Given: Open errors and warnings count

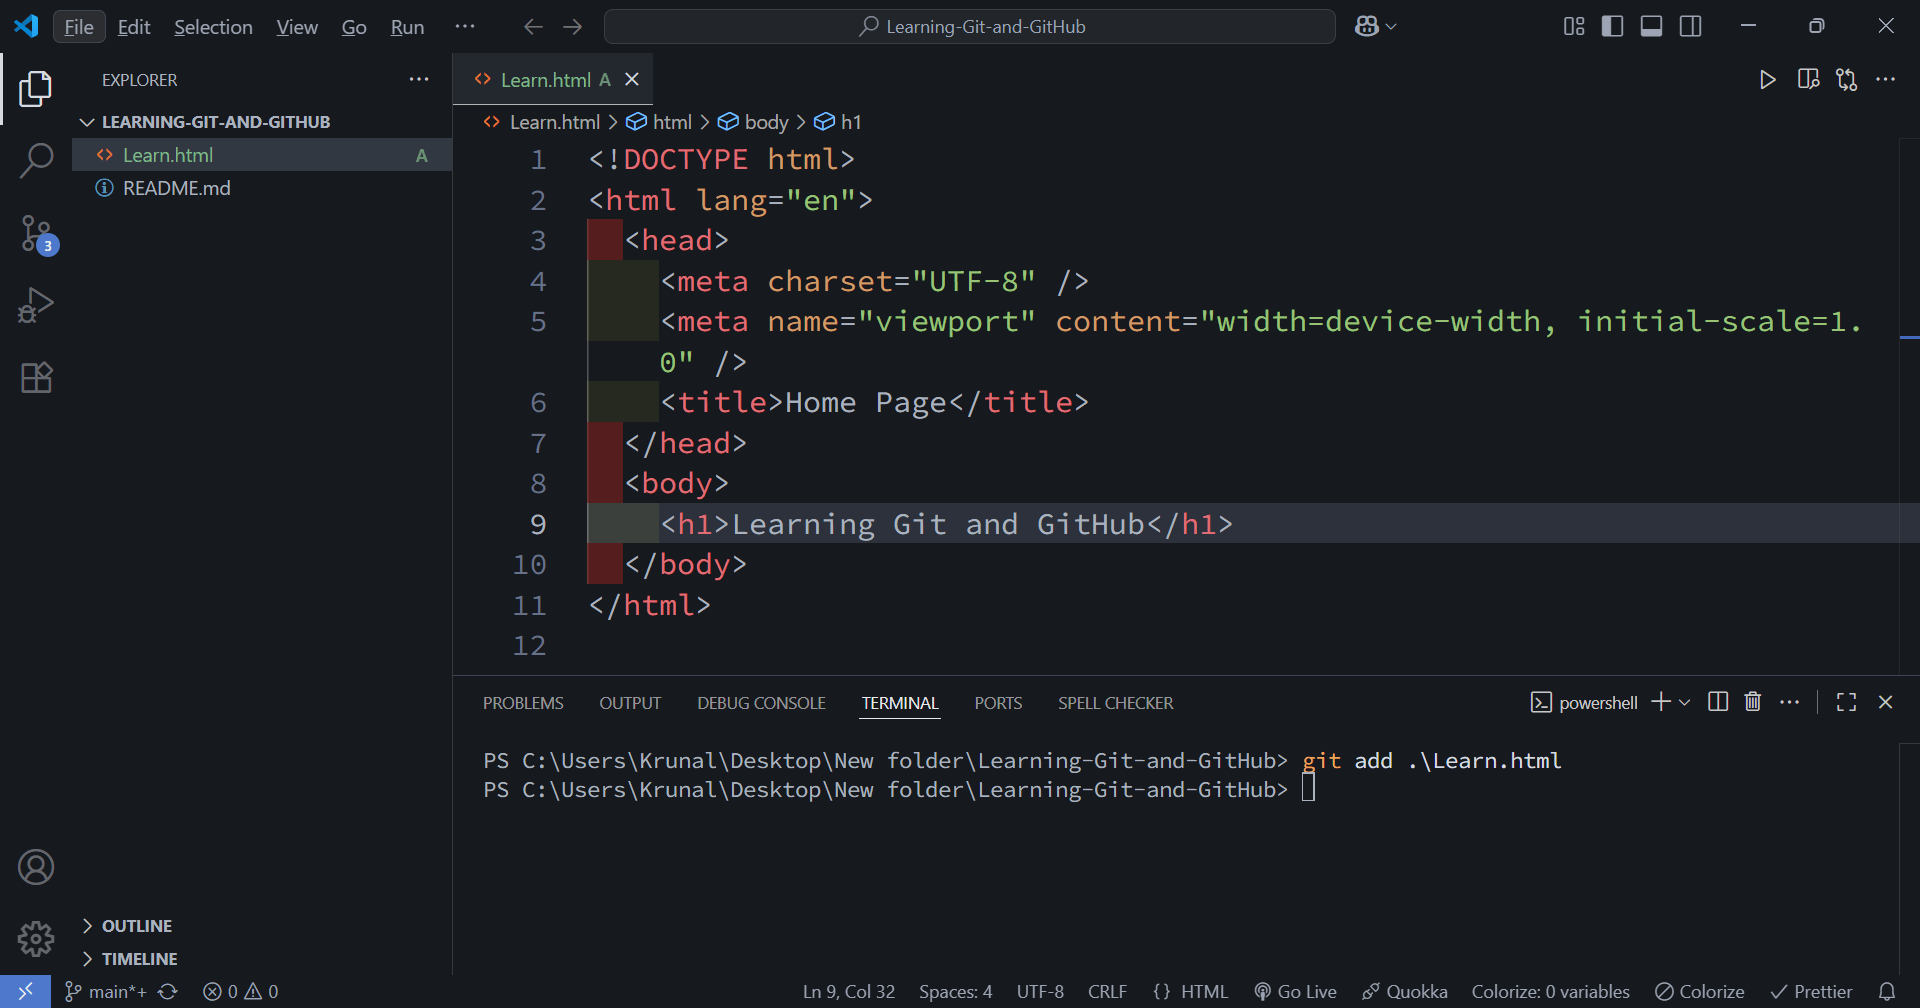Looking at the screenshot, I should [240, 991].
